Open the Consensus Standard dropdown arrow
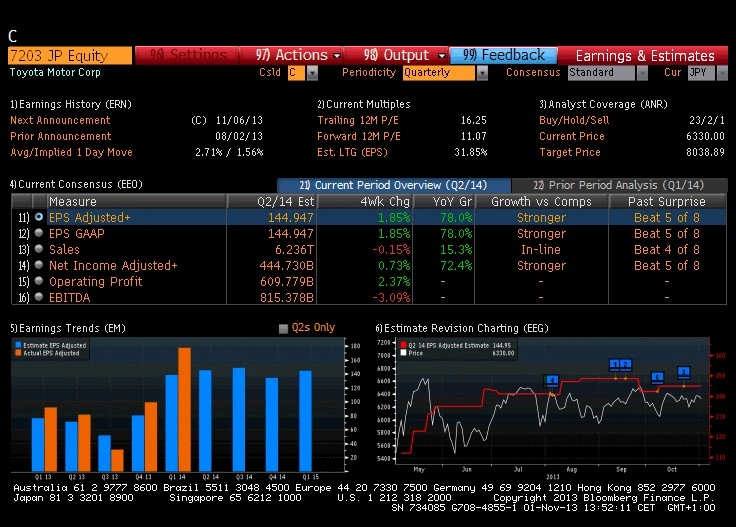736x527 pixels. 642,73
